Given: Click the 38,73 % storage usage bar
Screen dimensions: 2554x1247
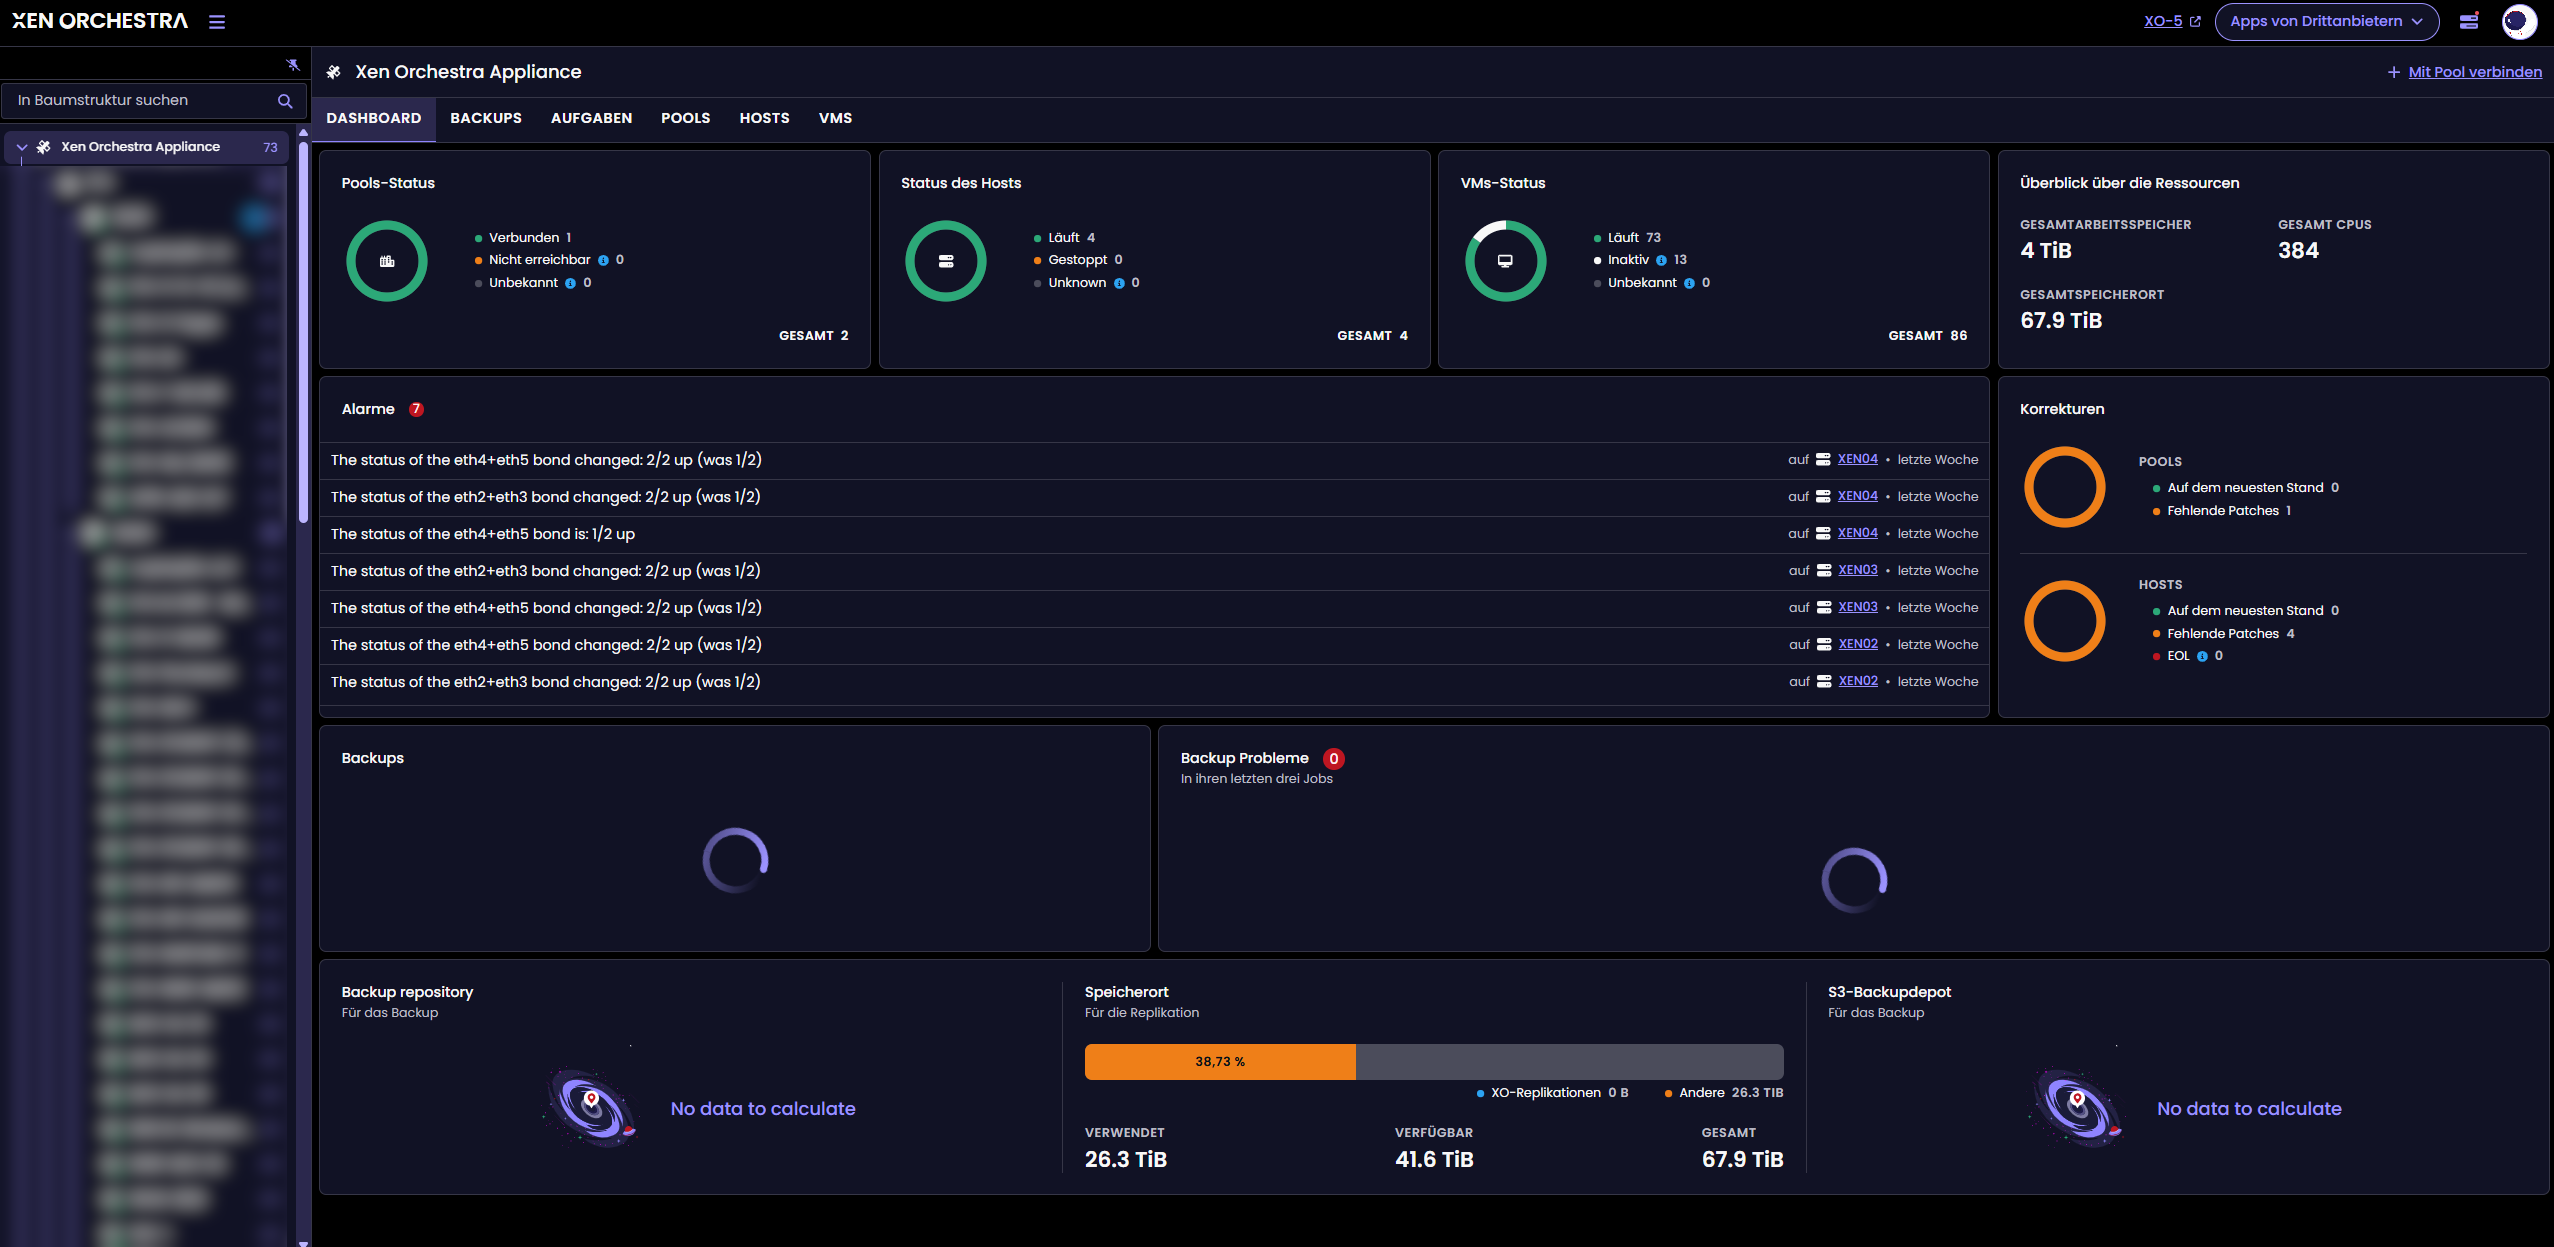Looking at the screenshot, I should coord(1220,1062).
